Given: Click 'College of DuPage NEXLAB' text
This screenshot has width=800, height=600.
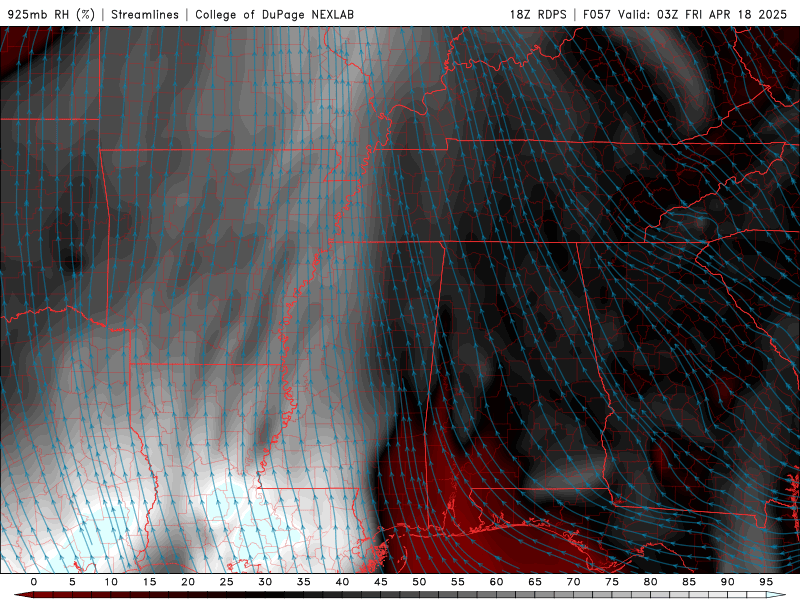Looking at the screenshot, I should 274,14.
